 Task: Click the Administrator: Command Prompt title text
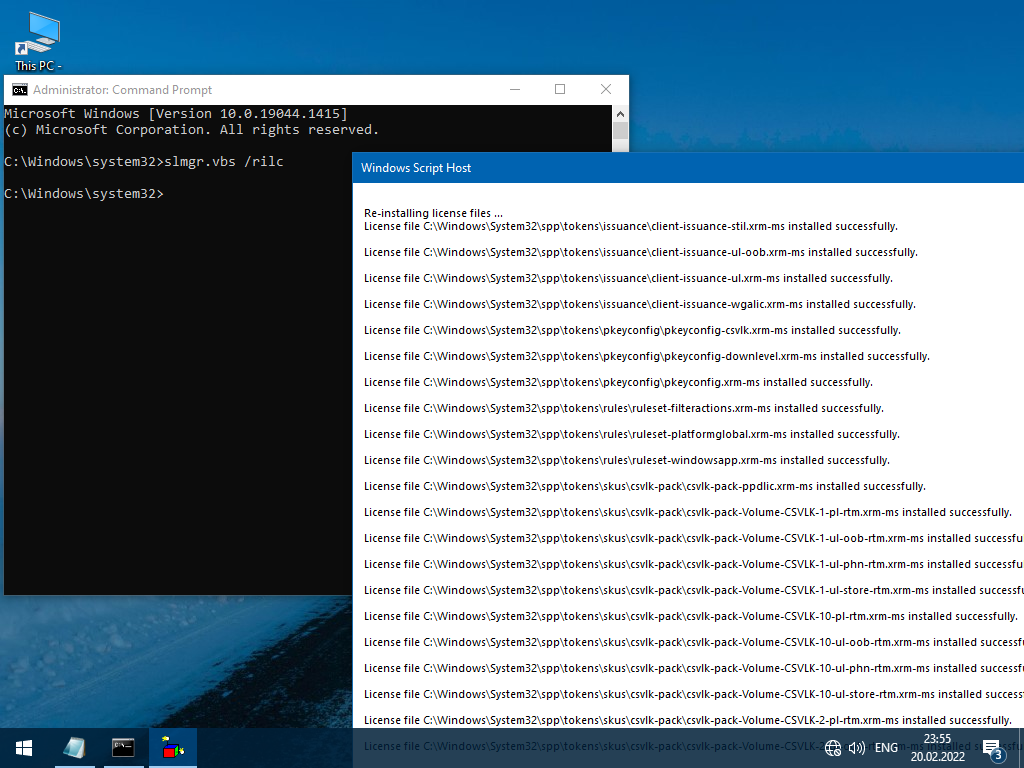[122, 89]
